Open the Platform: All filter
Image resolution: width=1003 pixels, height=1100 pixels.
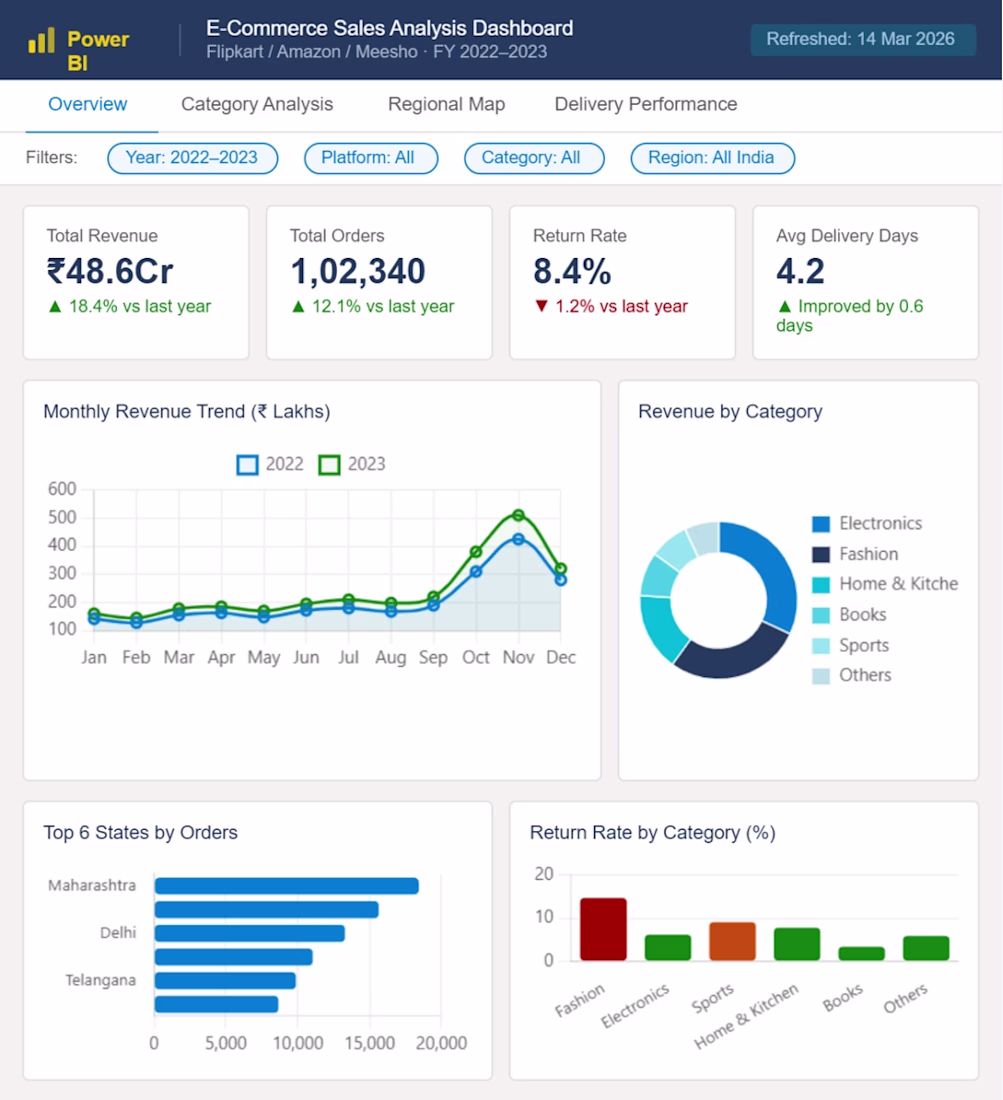pyautogui.click(x=371, y=158)
